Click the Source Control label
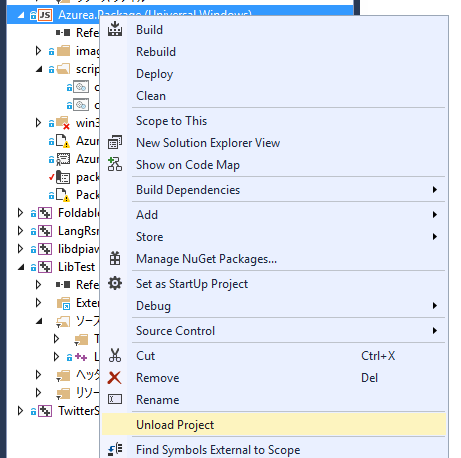The height and width of the screenshot is (458, 461). (x=175, y=331)
